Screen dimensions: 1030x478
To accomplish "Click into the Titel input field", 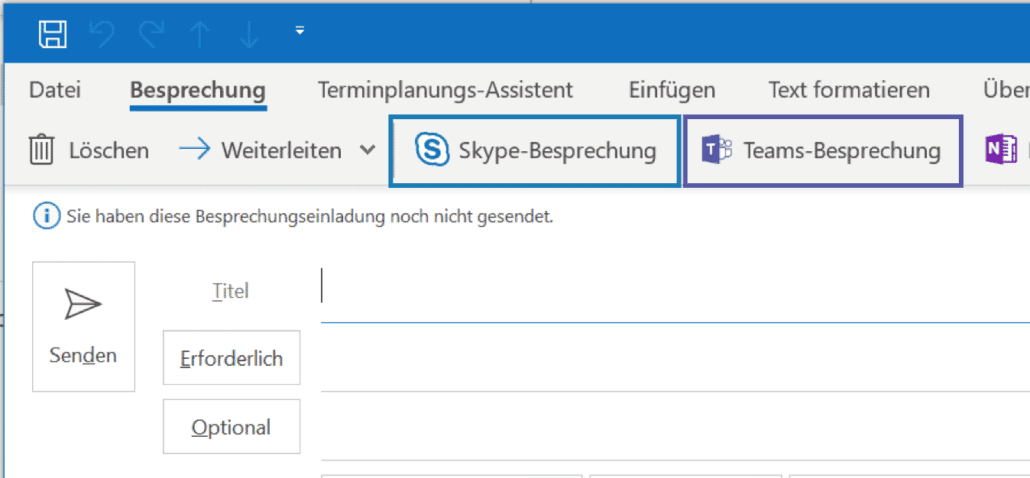I will 675,288.
